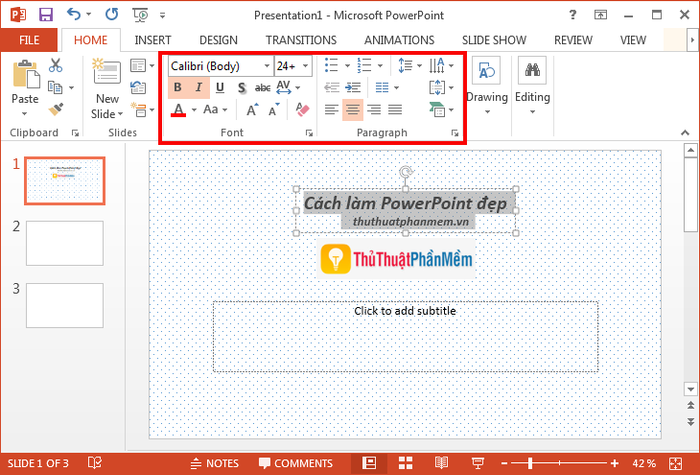This screenshot has width=700, height=475.
Task: Switch to Normal view in status bar
Action: coord(369,463)
